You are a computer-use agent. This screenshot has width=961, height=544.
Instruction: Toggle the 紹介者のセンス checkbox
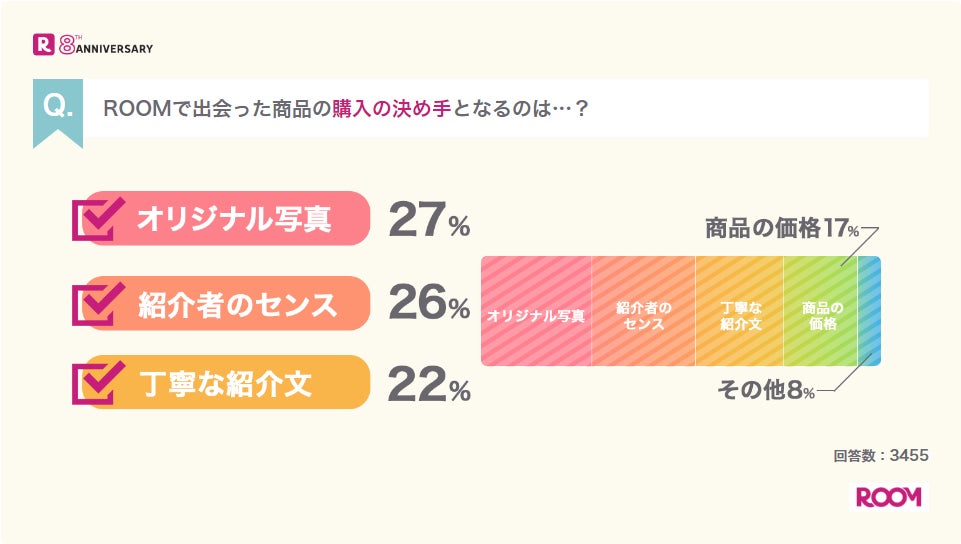97,303
